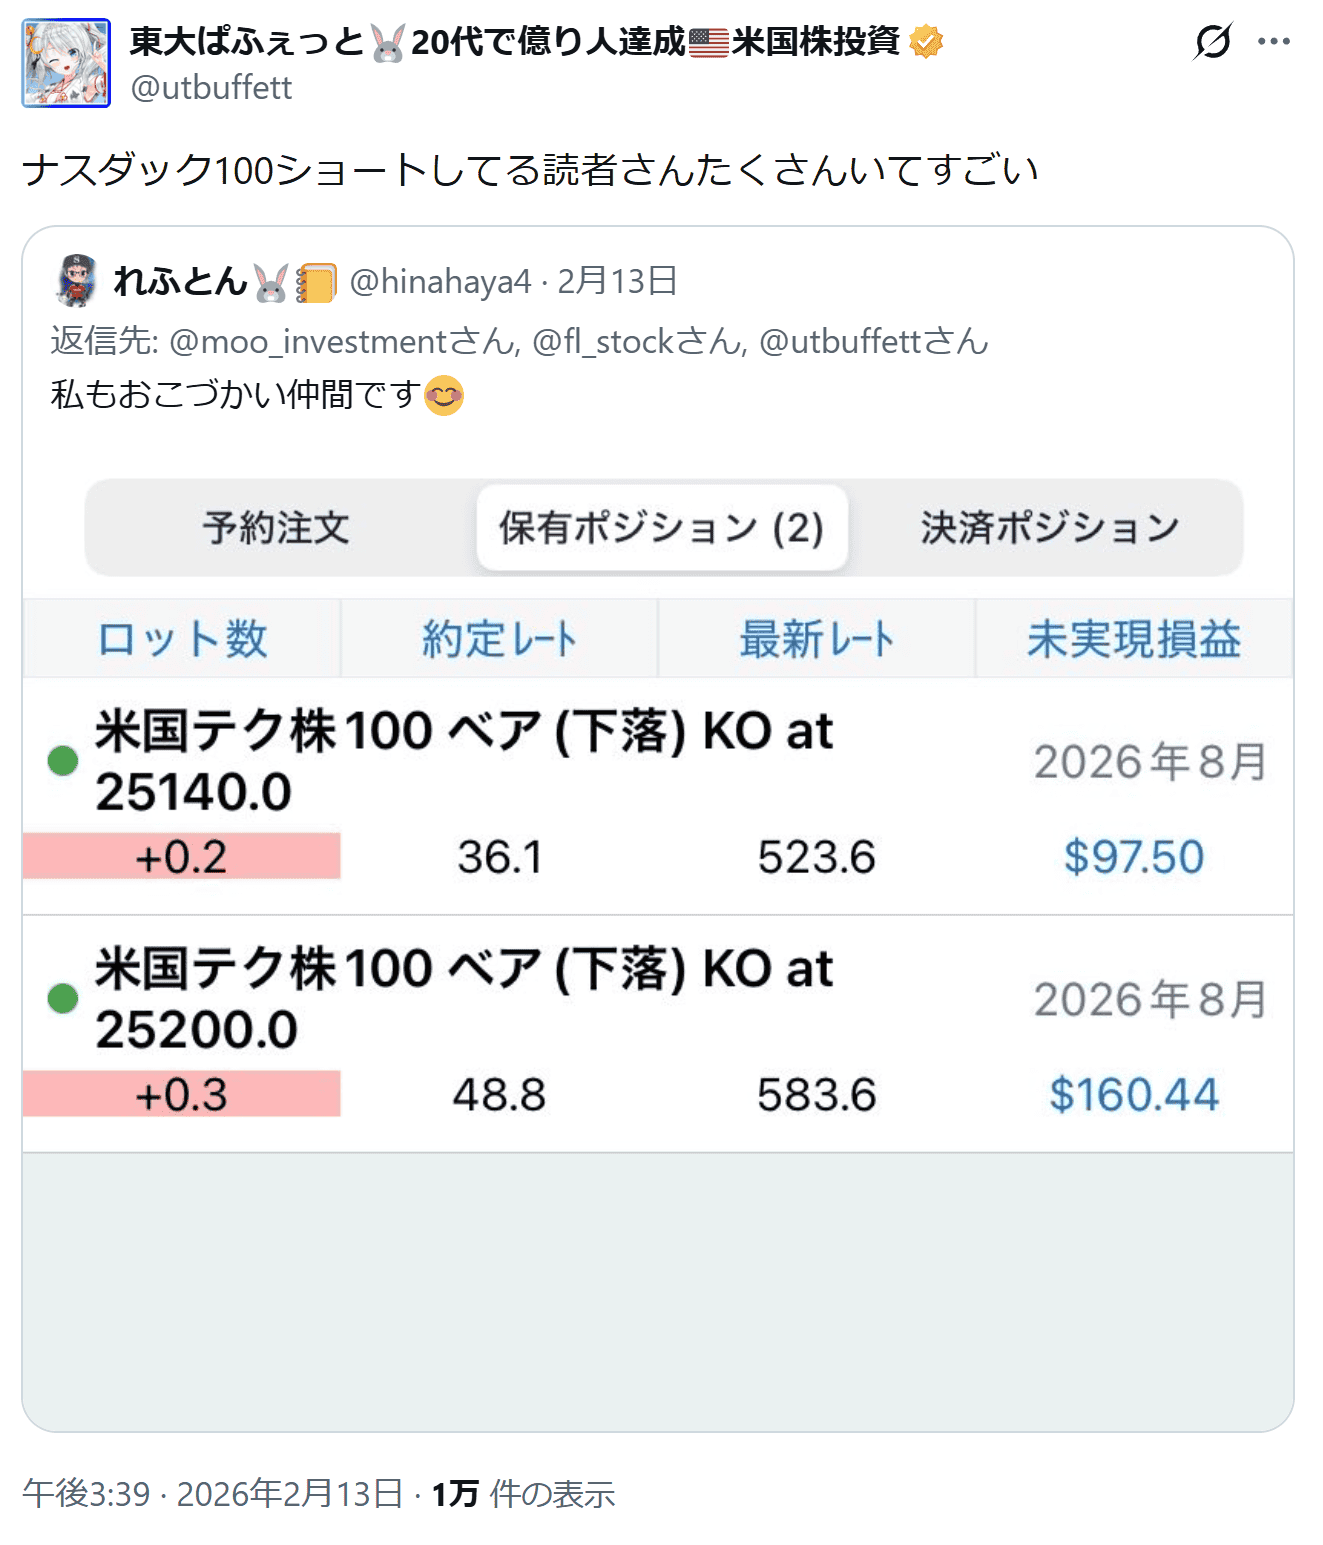Click the 東大ぱふぇっと profile avatar
This screenshot has width=1323, height=1545.
pyautogui.click(x=66, y=63)
